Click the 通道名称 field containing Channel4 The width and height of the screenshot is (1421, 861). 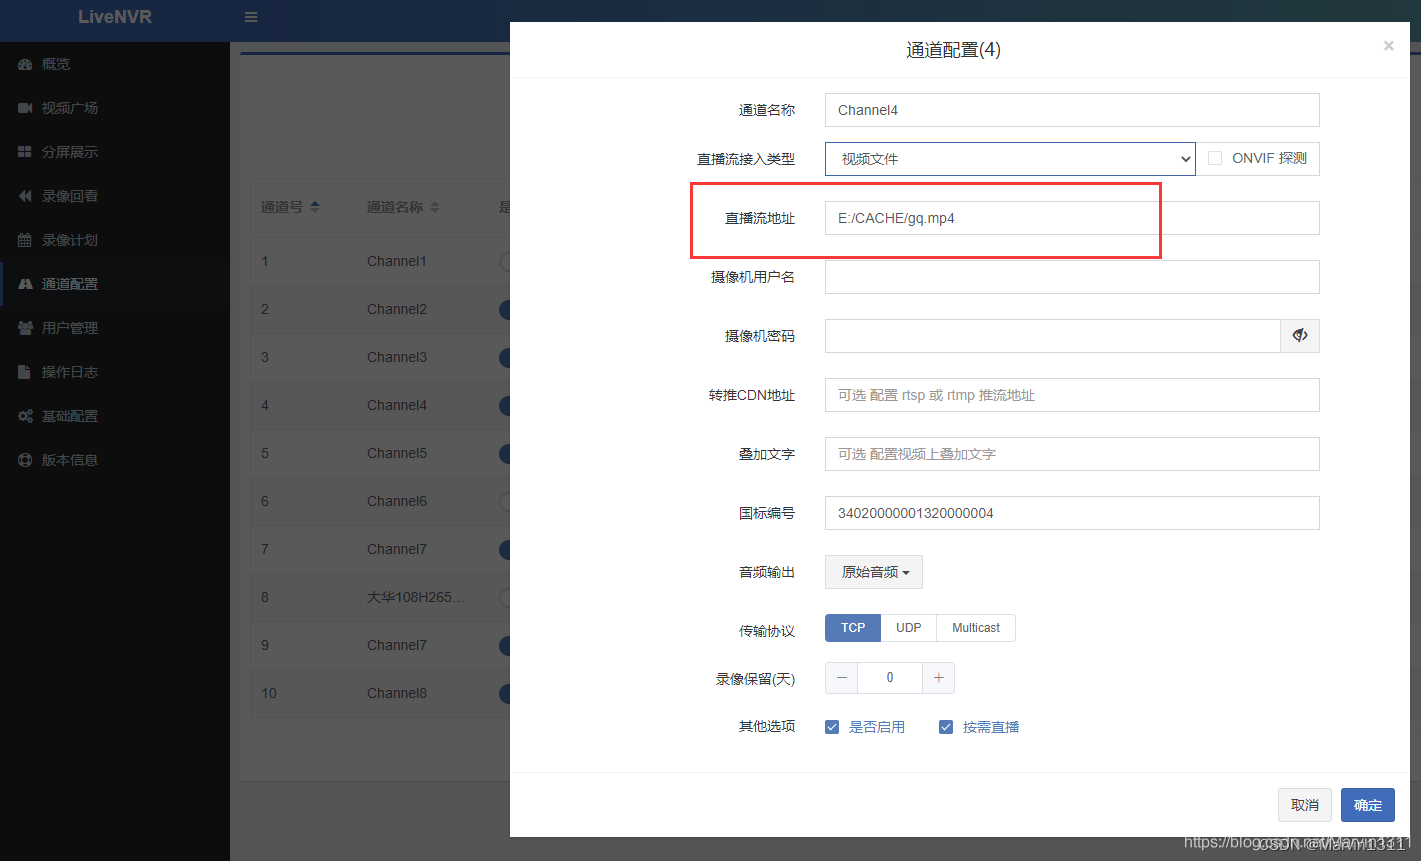1072,110
